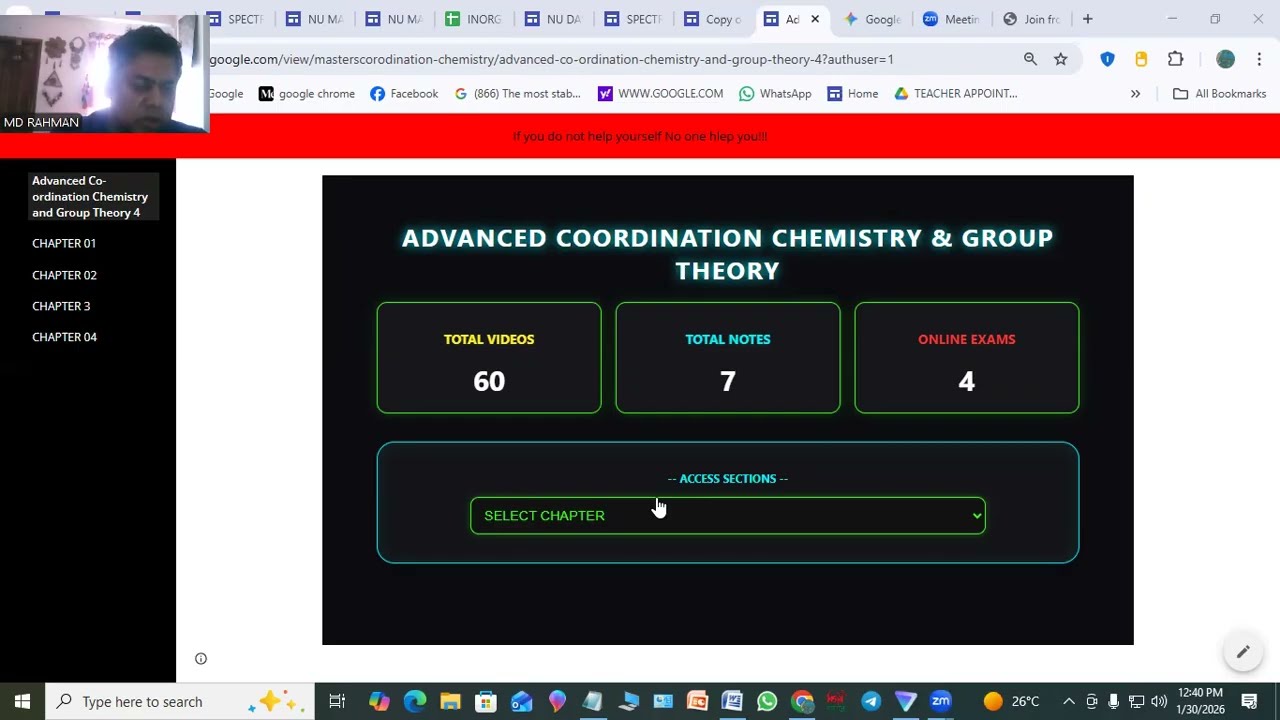Viewport: 1280px width, 720px height.
Task: Open the (866) The most stab... bookmark
Action: (517, 93)
